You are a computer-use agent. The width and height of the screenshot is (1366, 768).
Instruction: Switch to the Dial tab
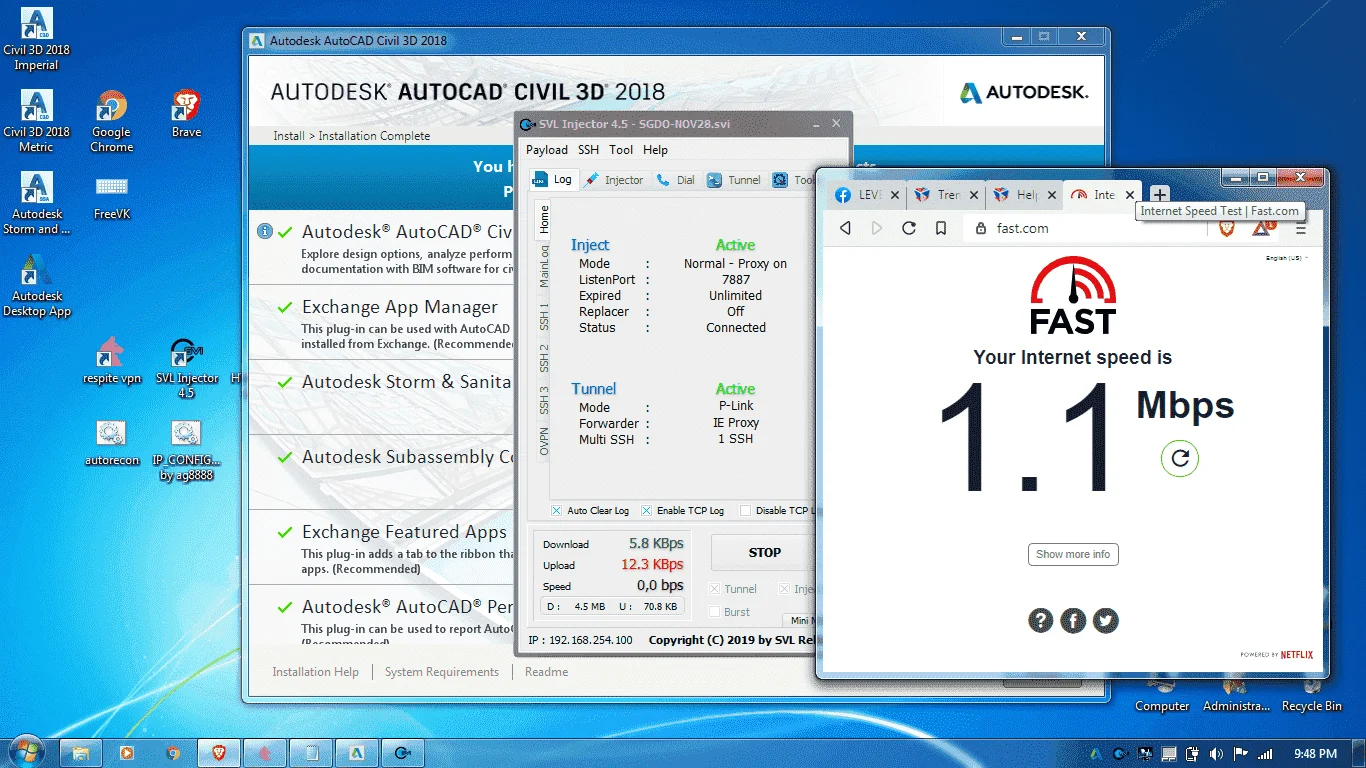pyautogui.click(x=675, y=180)
